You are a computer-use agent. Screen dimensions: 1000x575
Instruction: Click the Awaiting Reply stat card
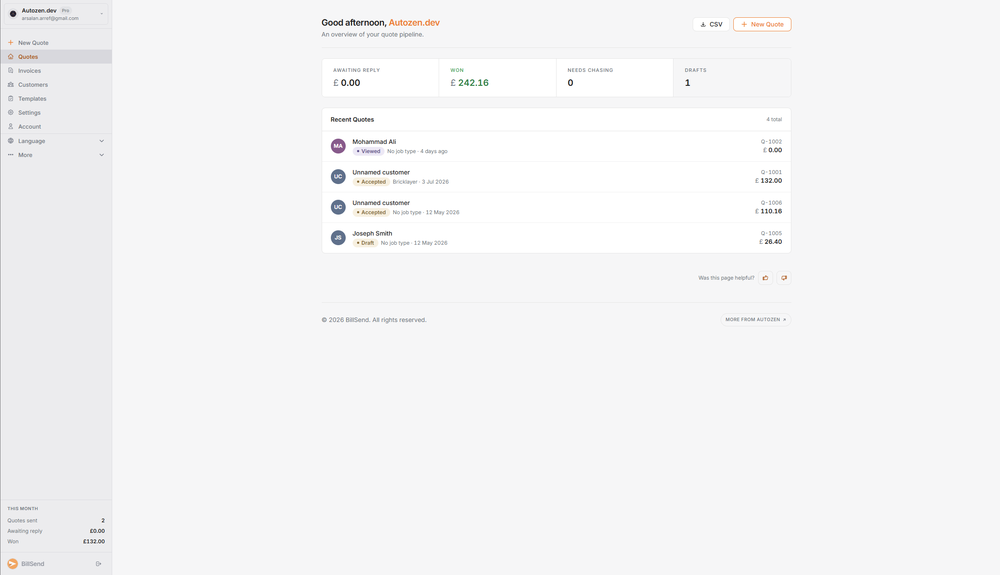[x=380, y=78]
